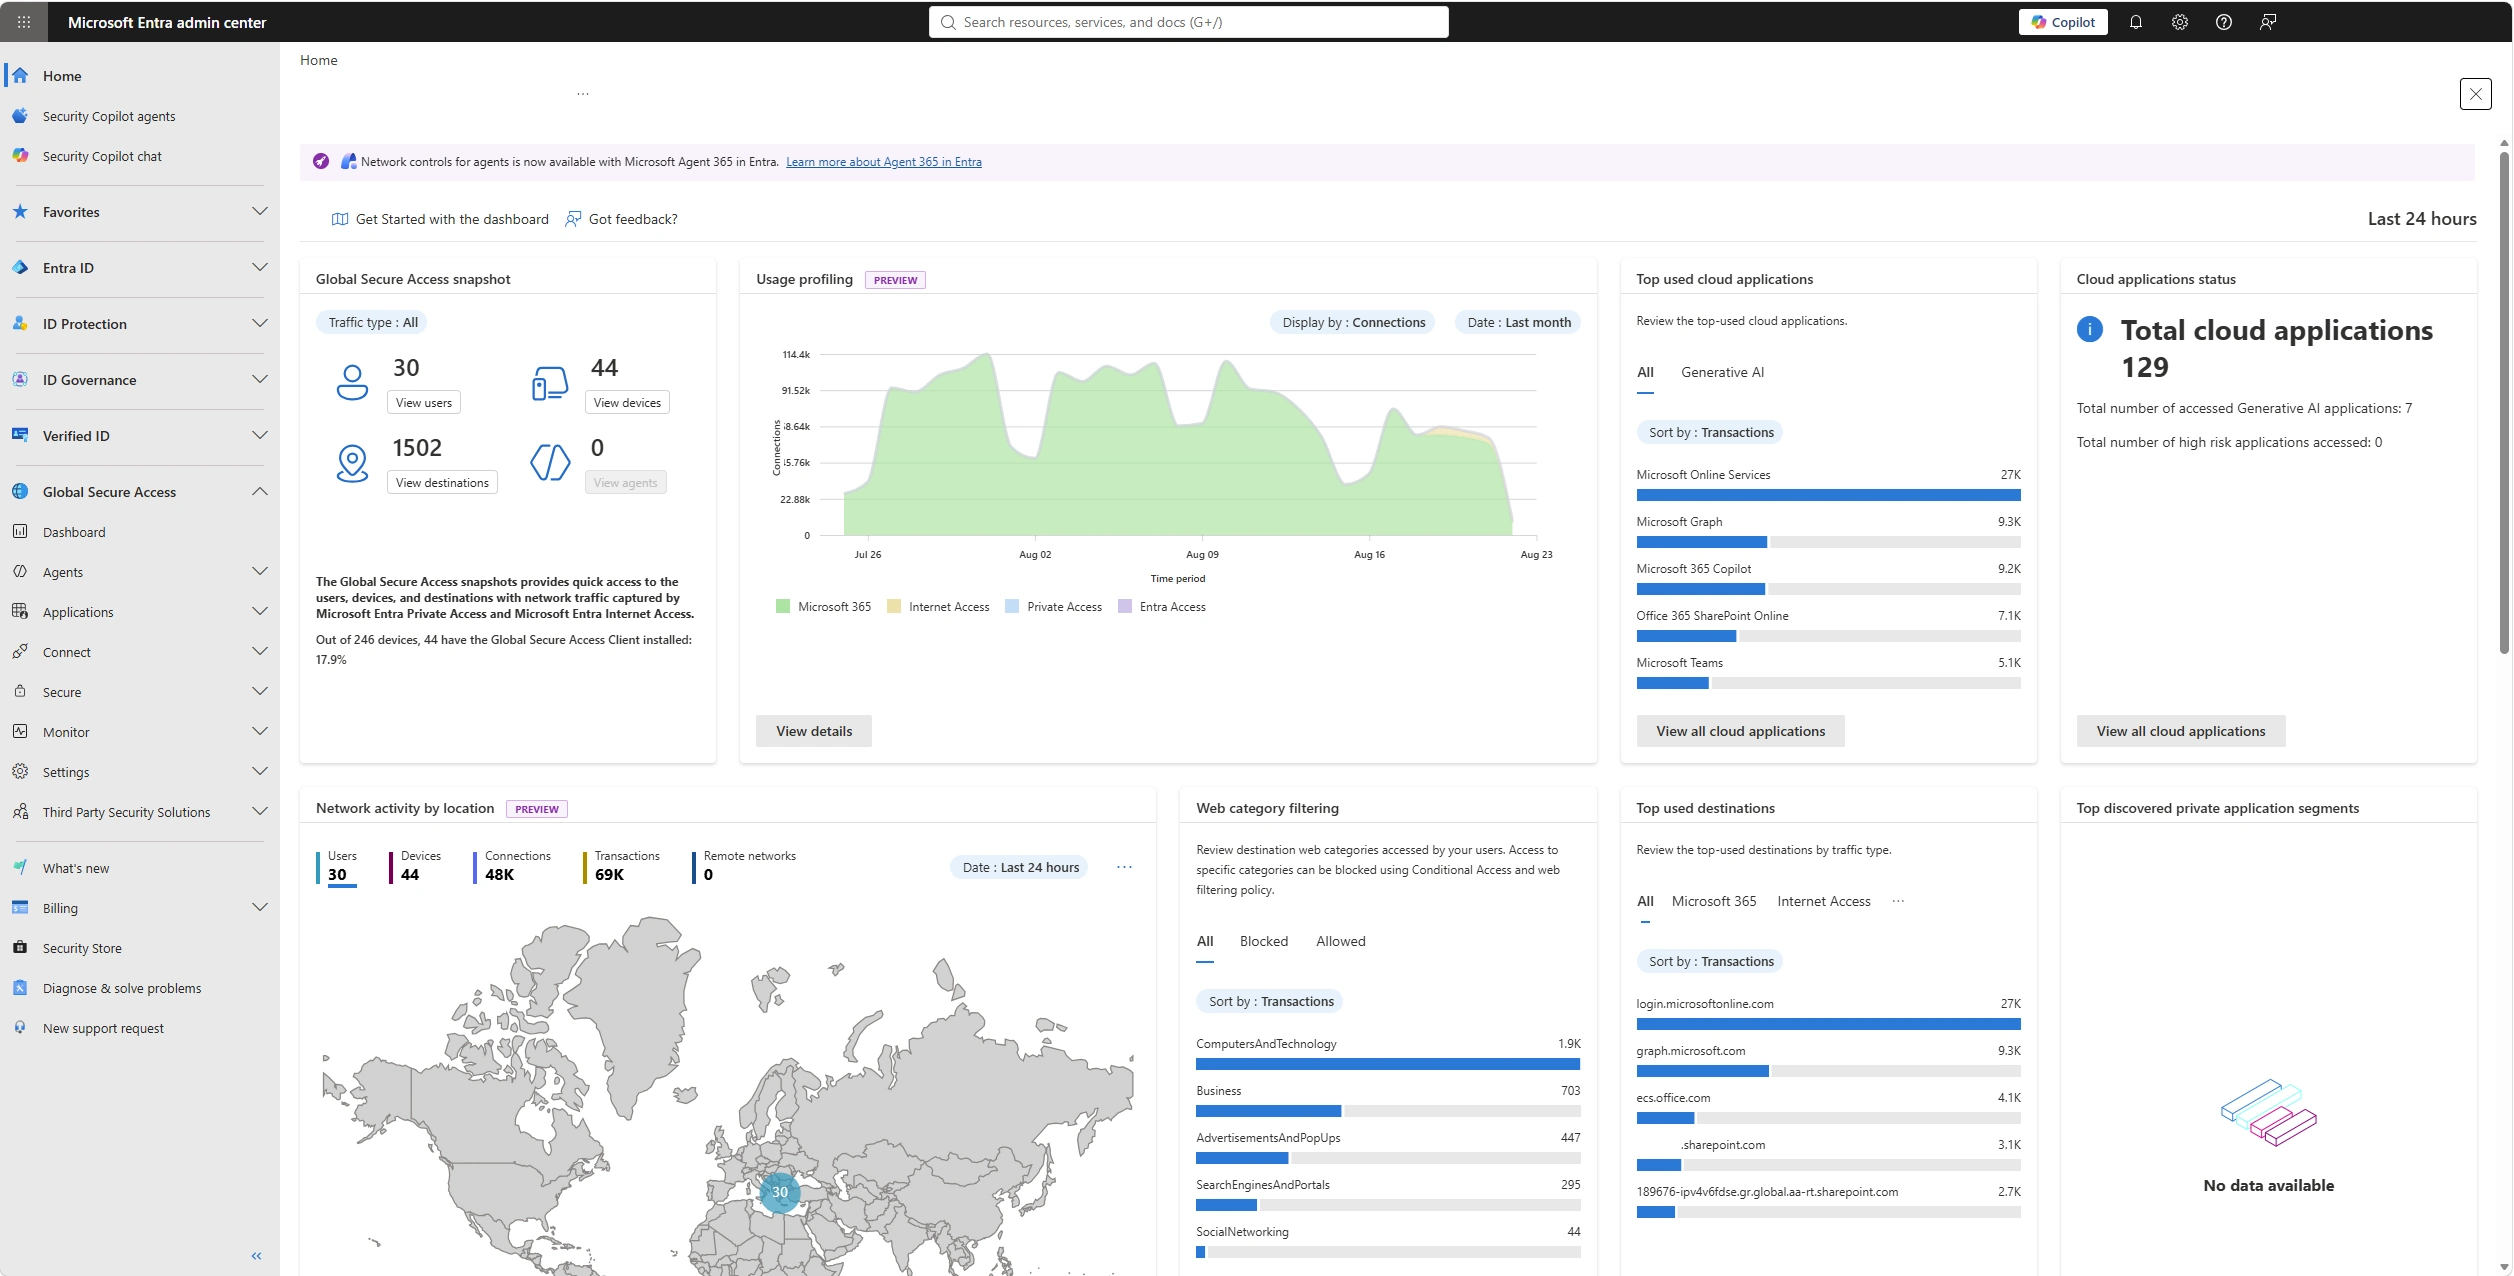Open New support request icon
The width and height of the screenshot is (2514, 1276).
(x=20, y=1028)
